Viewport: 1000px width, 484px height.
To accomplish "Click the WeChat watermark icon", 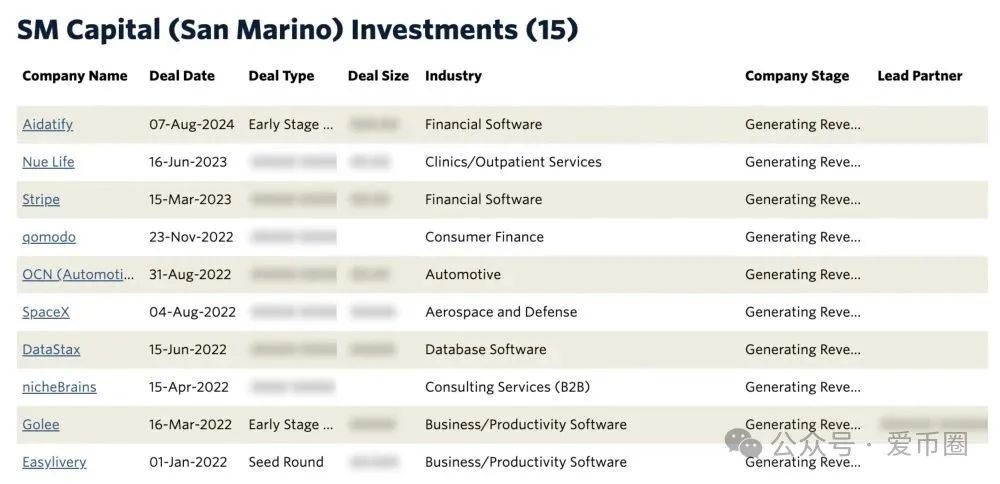I will 744,443.
